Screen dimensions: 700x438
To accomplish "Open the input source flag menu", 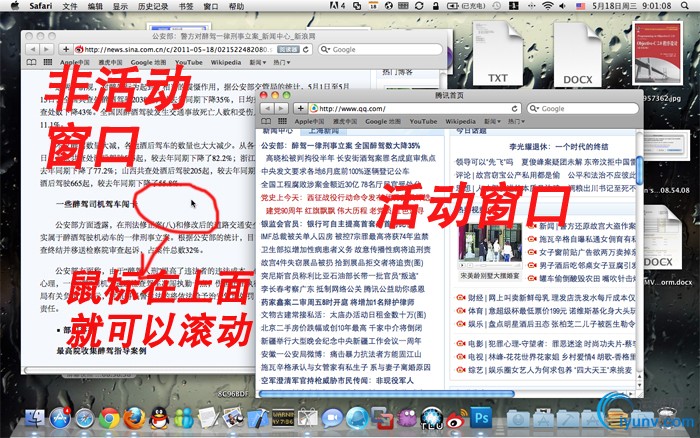I will click(x=580, y=6).
